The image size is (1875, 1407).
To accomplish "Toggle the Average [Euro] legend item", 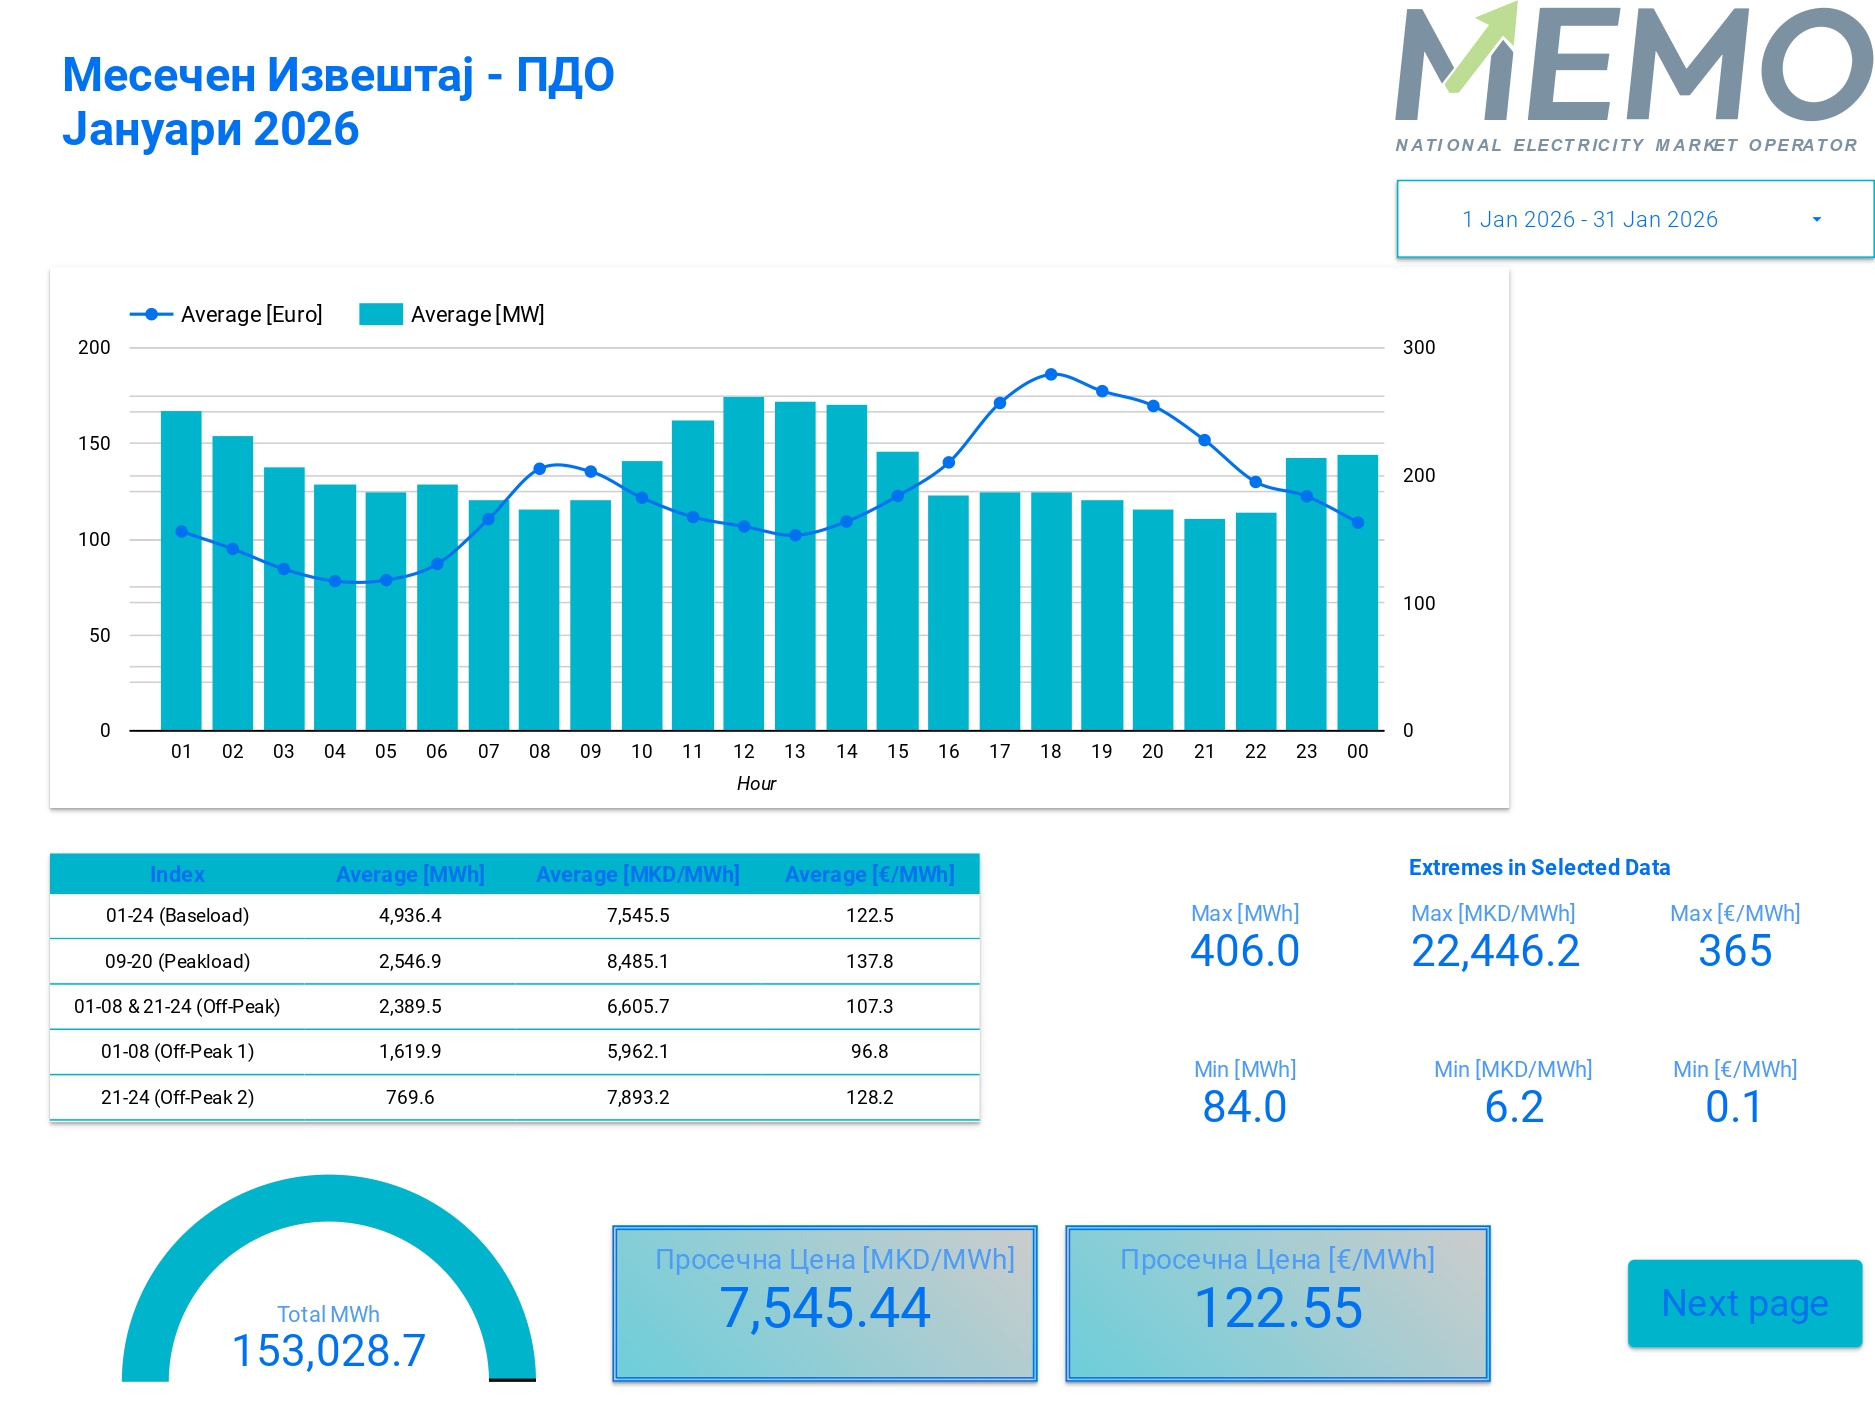I will click(x=227, y=314).
